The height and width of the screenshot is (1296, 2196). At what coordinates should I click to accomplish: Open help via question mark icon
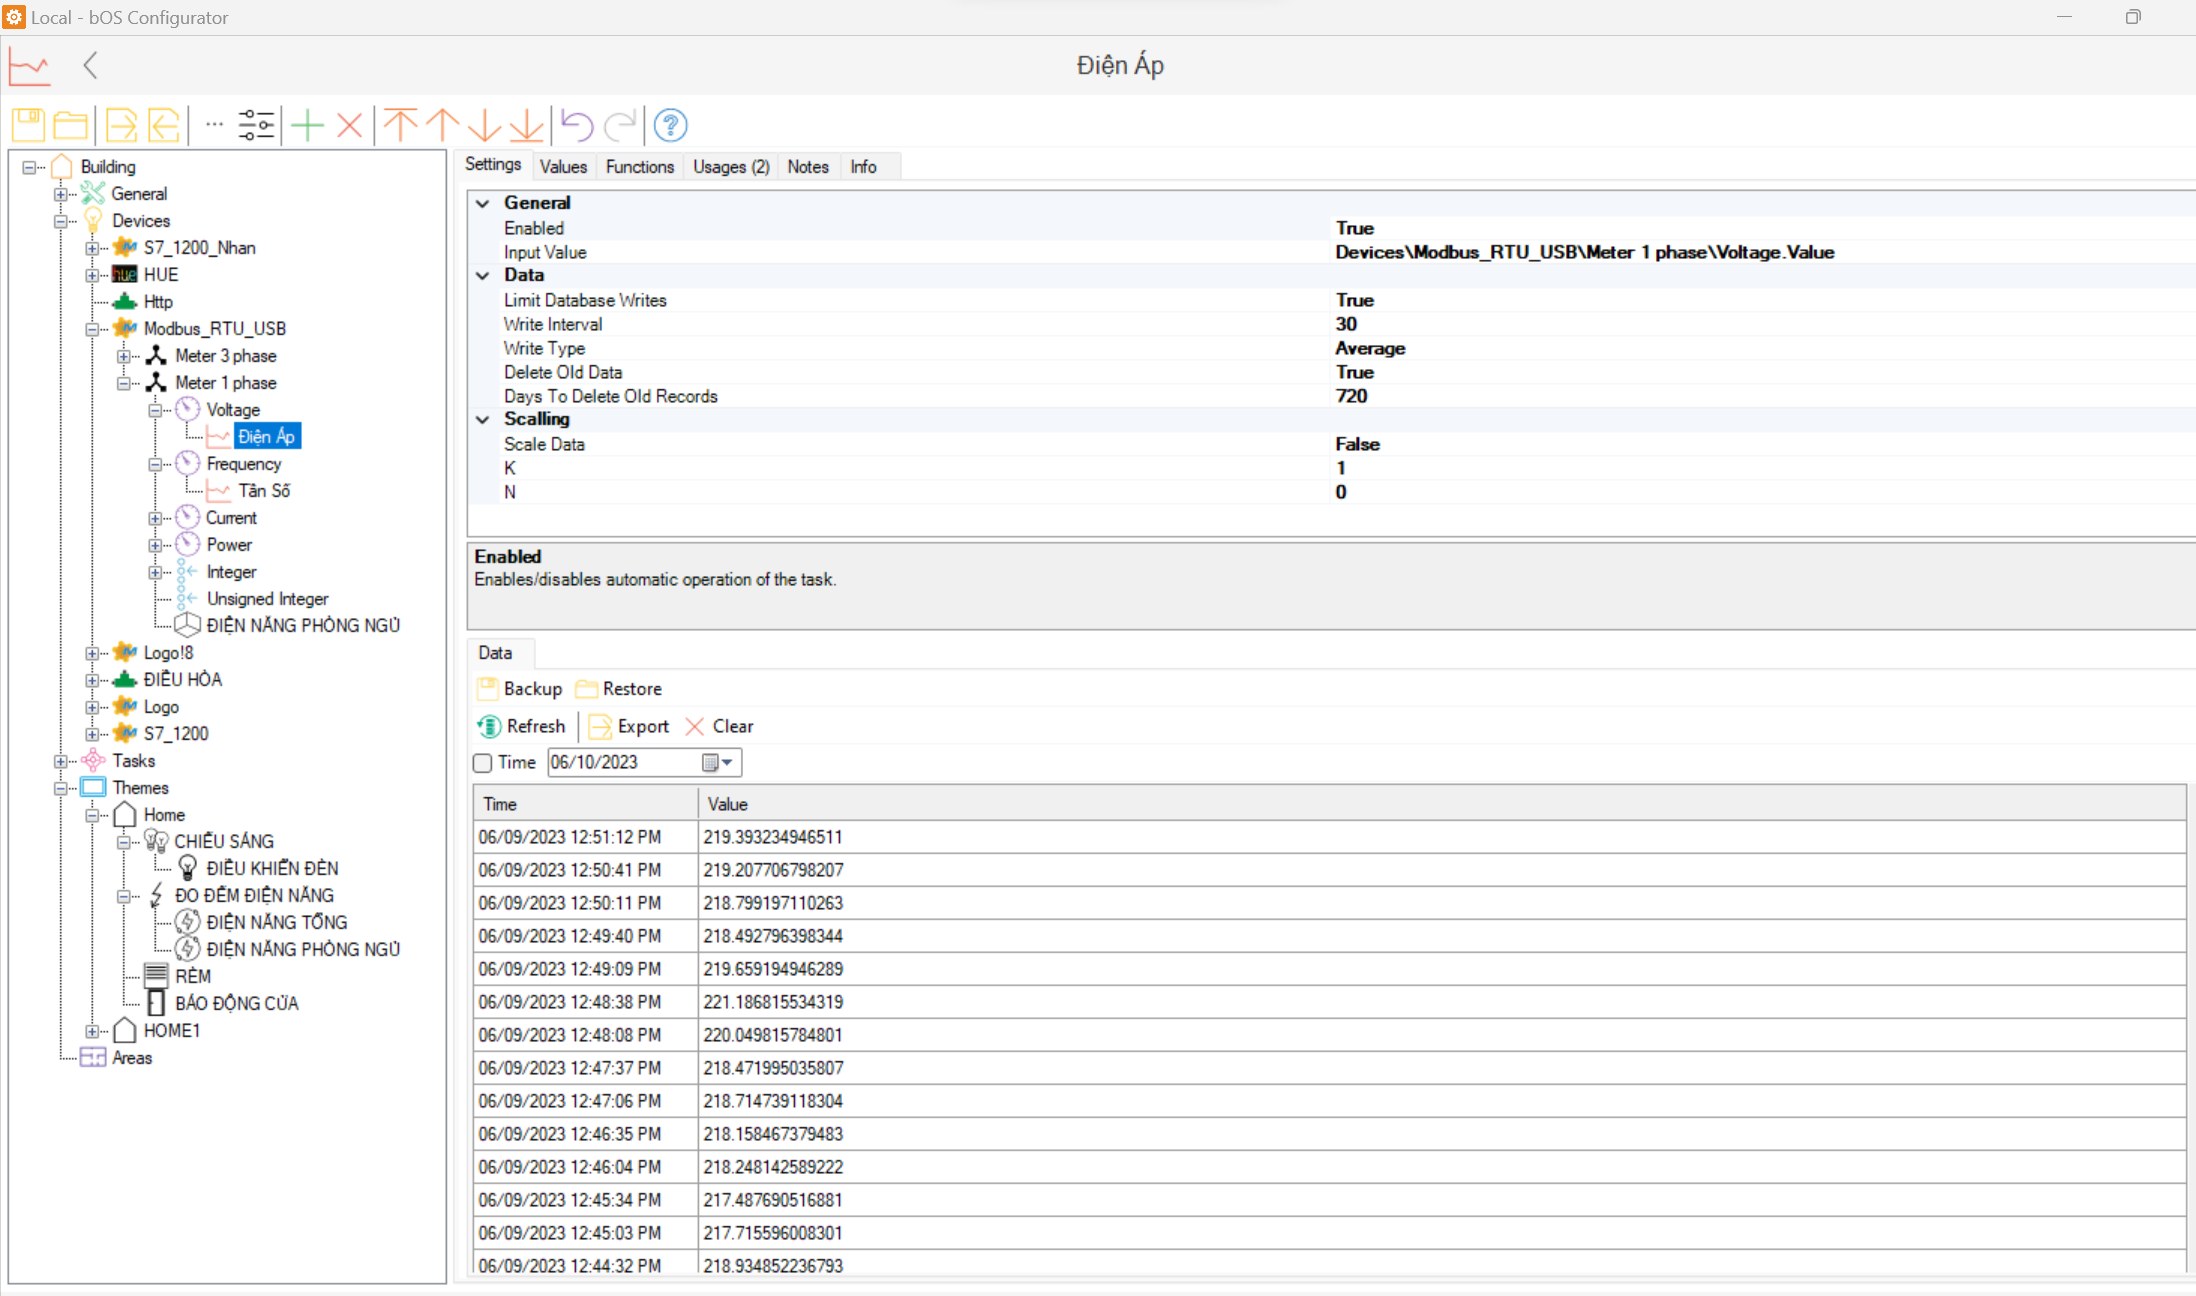tap(670, 125)
